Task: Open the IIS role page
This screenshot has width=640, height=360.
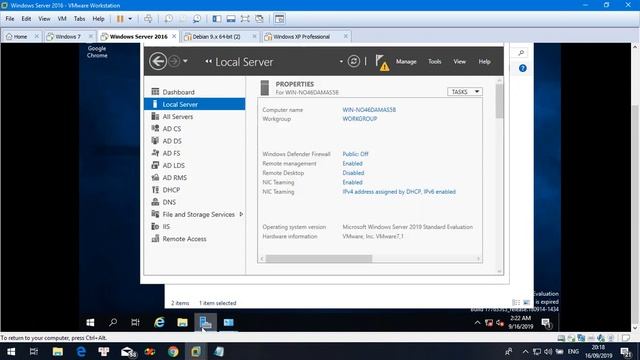Action: click(x=166, y=227)
